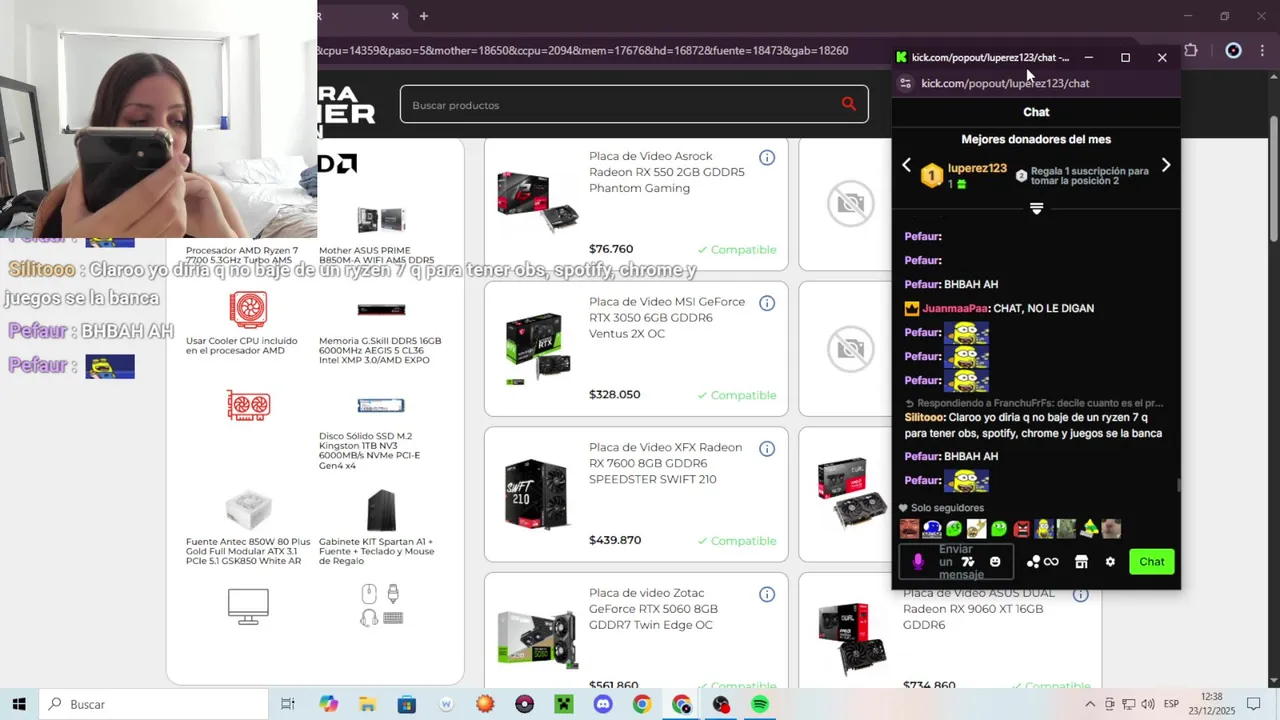Collapse the top donors panel in chat
1280x720 pixels.
(x=1036, y=208)
